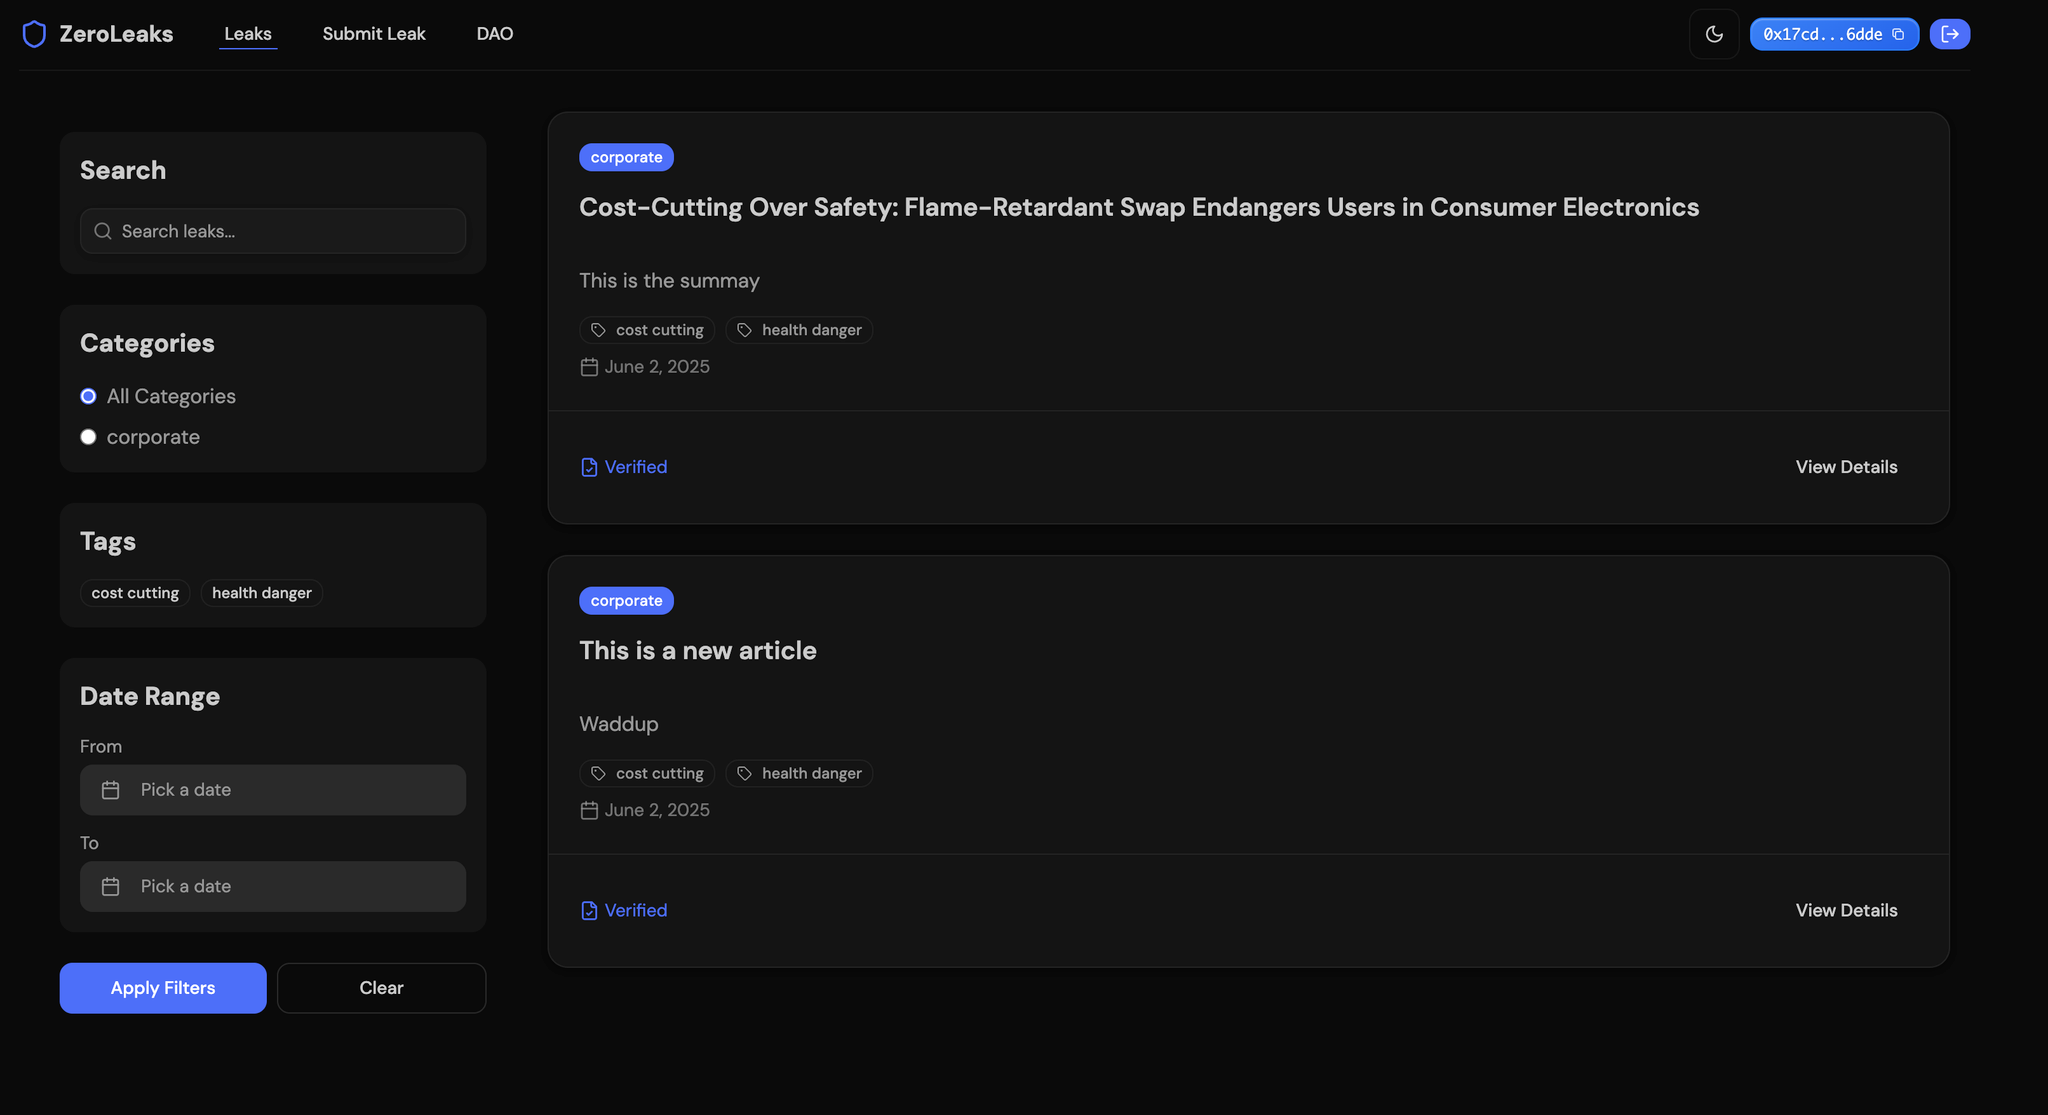Go to the DAO tab
The width and height of the screenshot is (2048, 1115).
click(494, 34)
